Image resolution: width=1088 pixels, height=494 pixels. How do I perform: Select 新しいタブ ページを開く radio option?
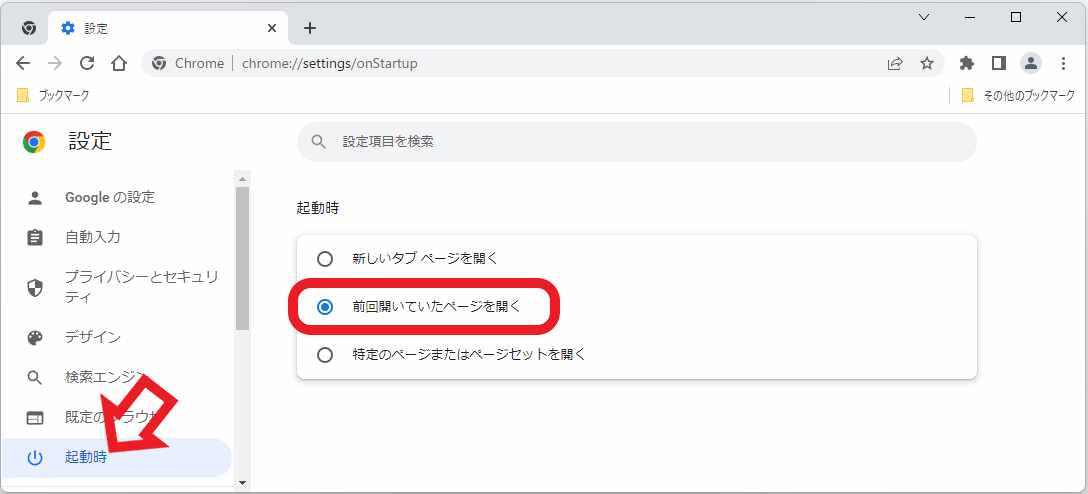pos(324,259)
